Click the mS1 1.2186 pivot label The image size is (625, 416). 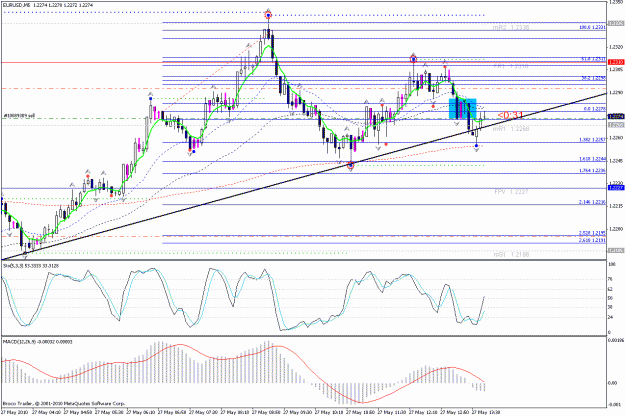(511, 254)
